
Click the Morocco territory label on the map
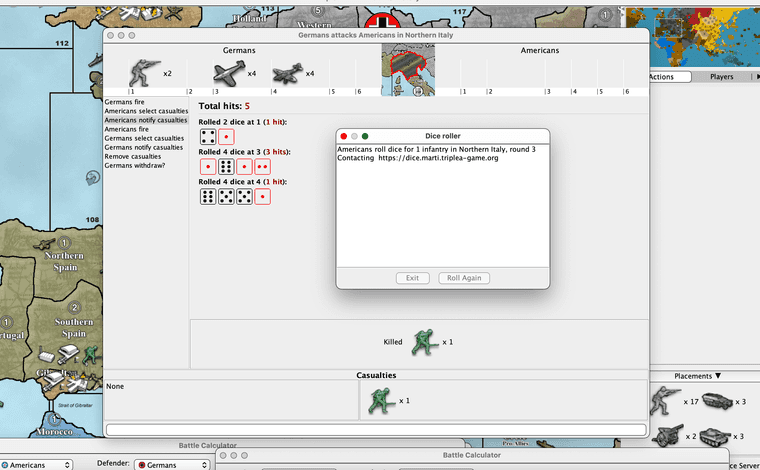point(54,431)
